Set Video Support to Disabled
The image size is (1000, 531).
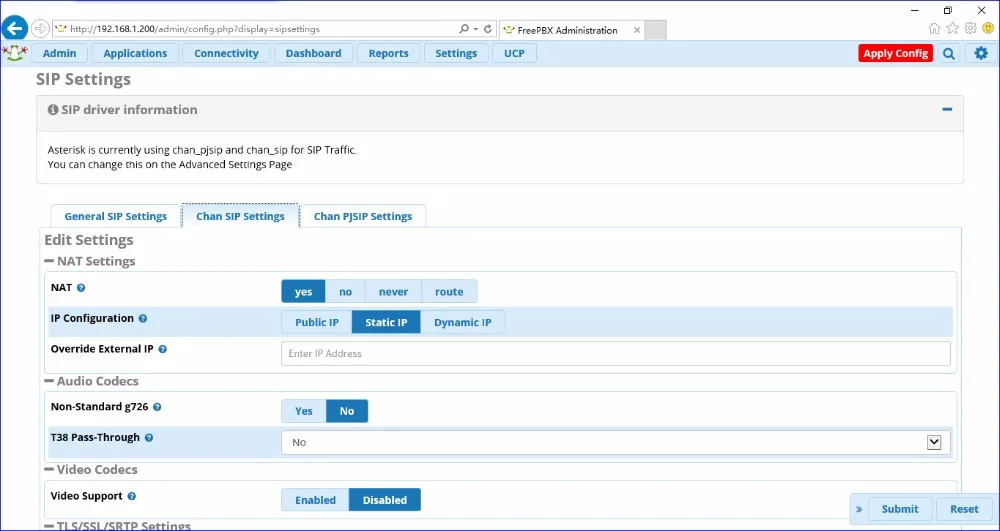pos(385,500)
